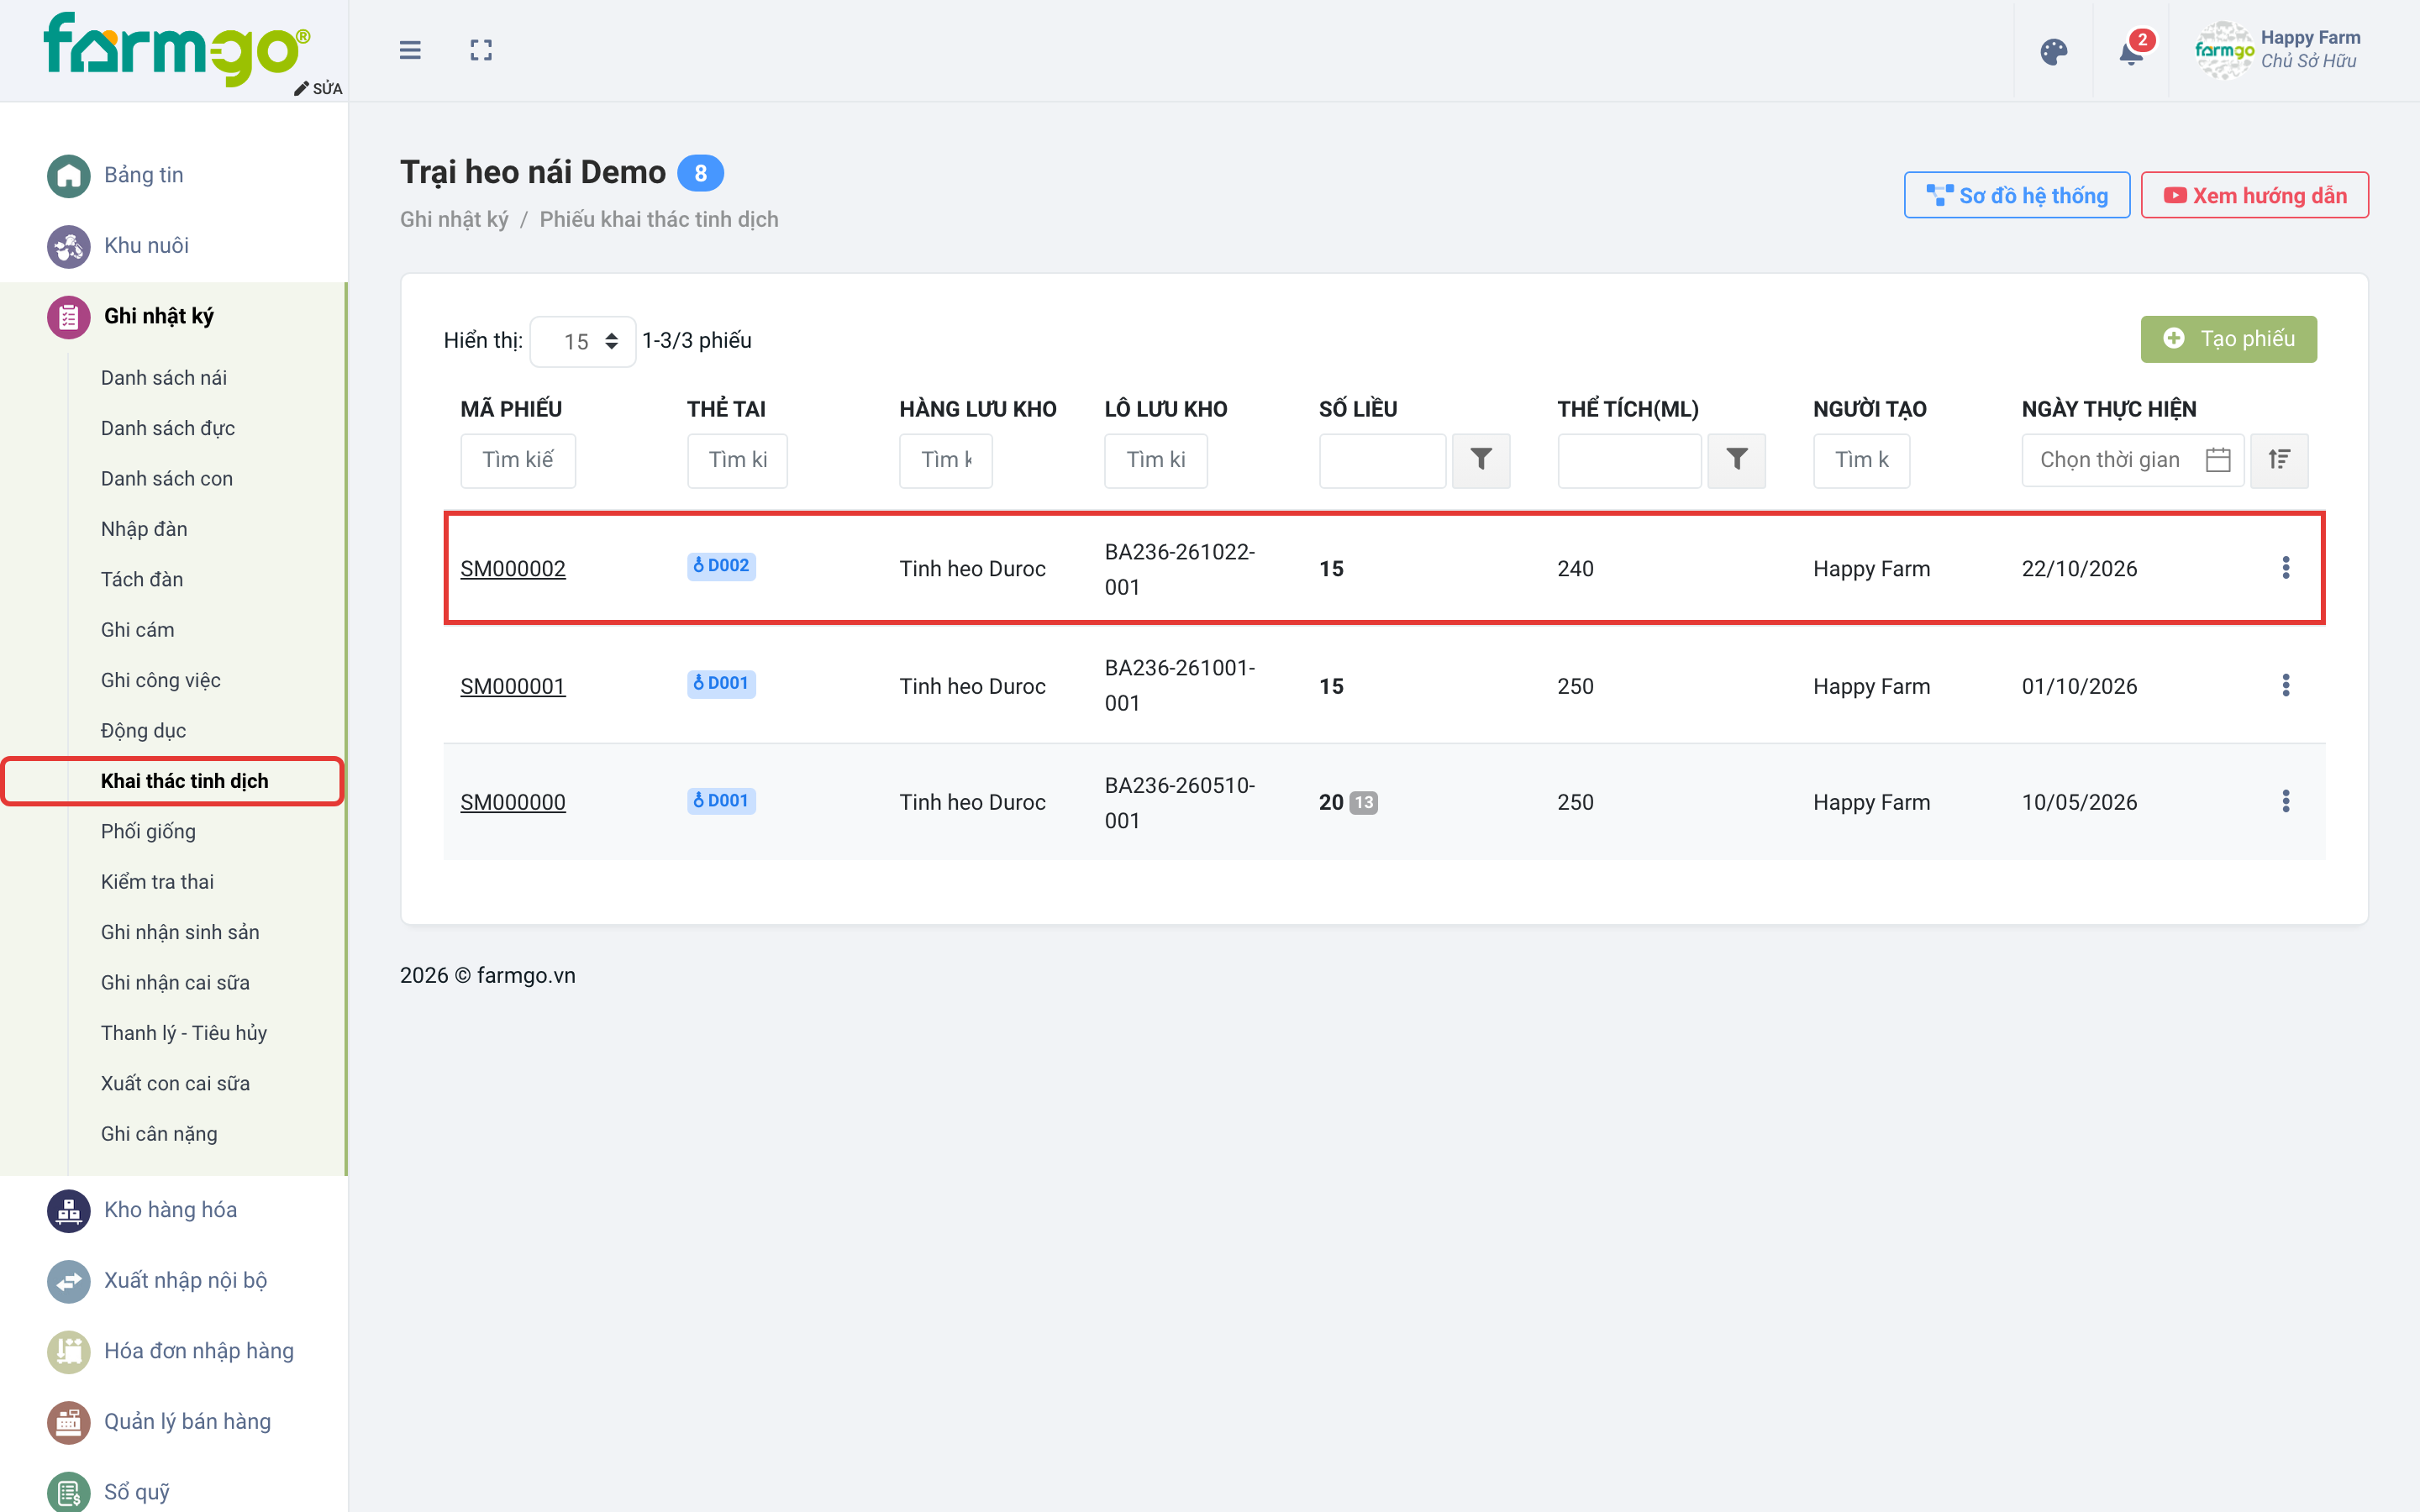Go to Kiểm tra thai page
2420x1512 pixels.
157,882
